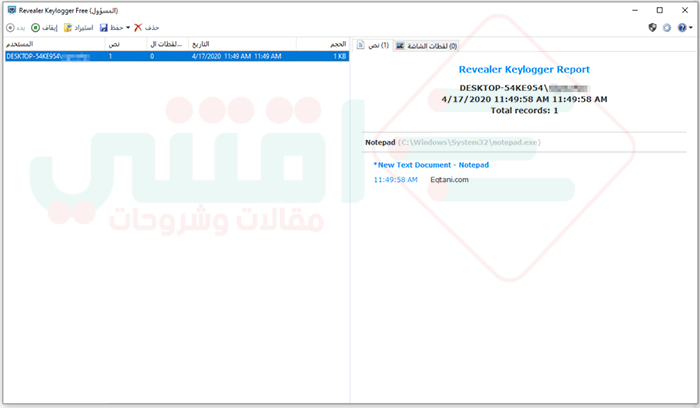
Task: Expand the dropdown arrow beside Help icon
Action: pos(691,28)
